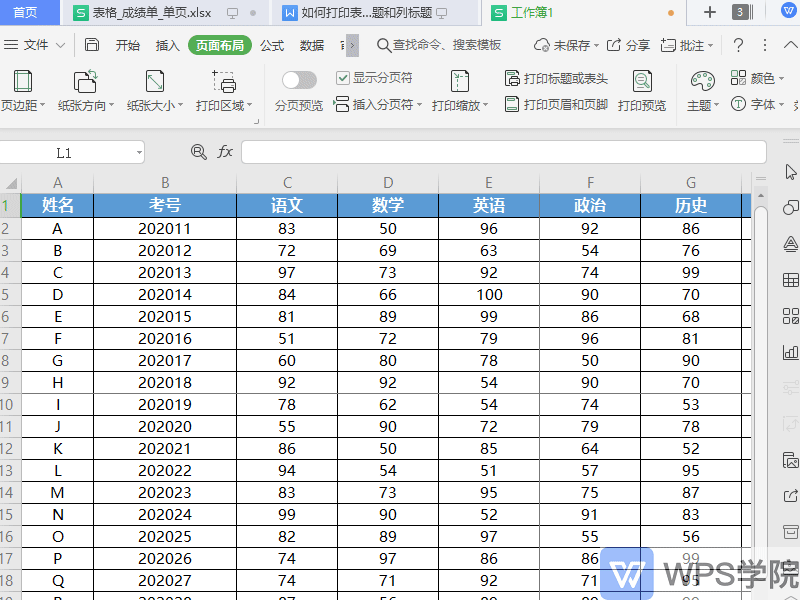The height and width of the screenshot is (600, 800).
Task: Click the 批注 comment icon
Action: click(x=668, y=45)
